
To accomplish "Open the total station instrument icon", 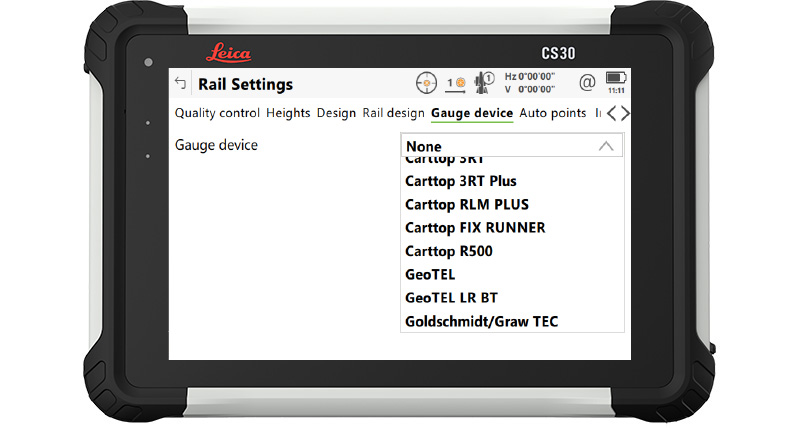I will tap(485, 83).
